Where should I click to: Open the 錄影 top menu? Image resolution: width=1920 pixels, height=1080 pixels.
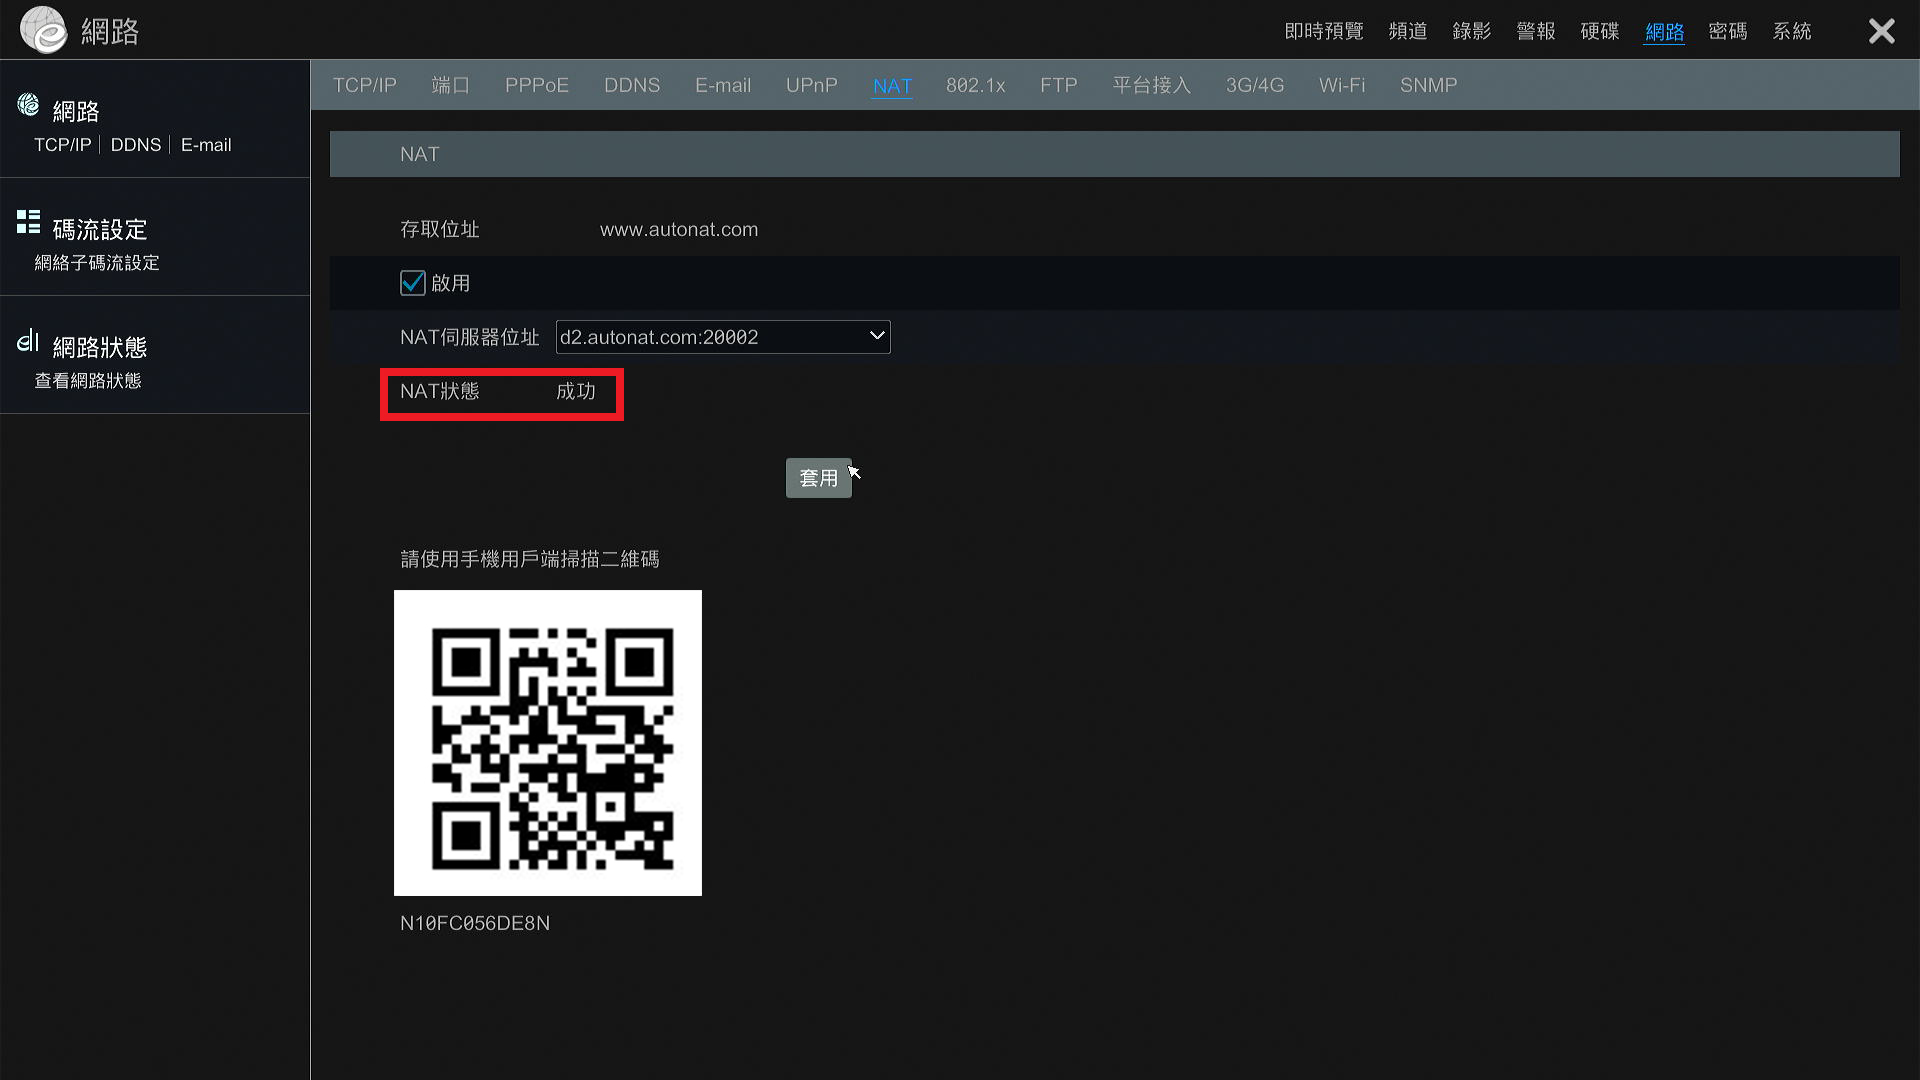click(1472, 31)
